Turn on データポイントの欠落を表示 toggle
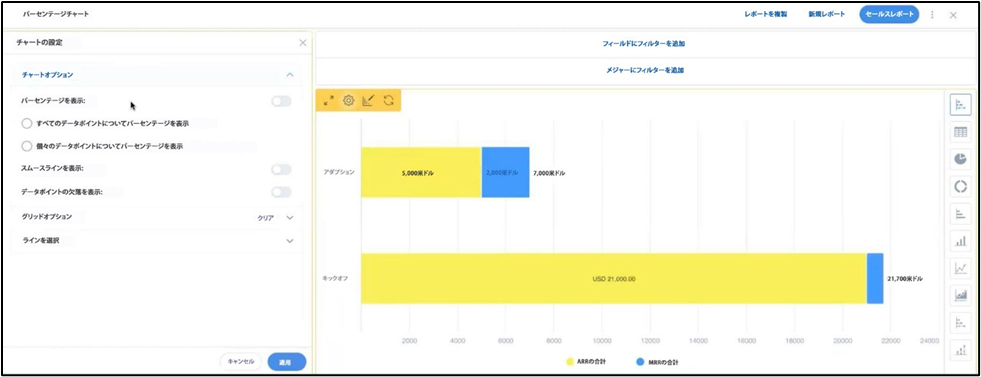Viewport: 981px width, 377px height. tap(282, 192)
